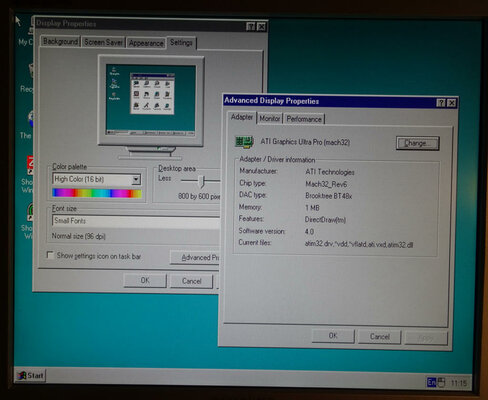Click the 'Brooktree BT48x' DAC type value

tap(329, 196)
